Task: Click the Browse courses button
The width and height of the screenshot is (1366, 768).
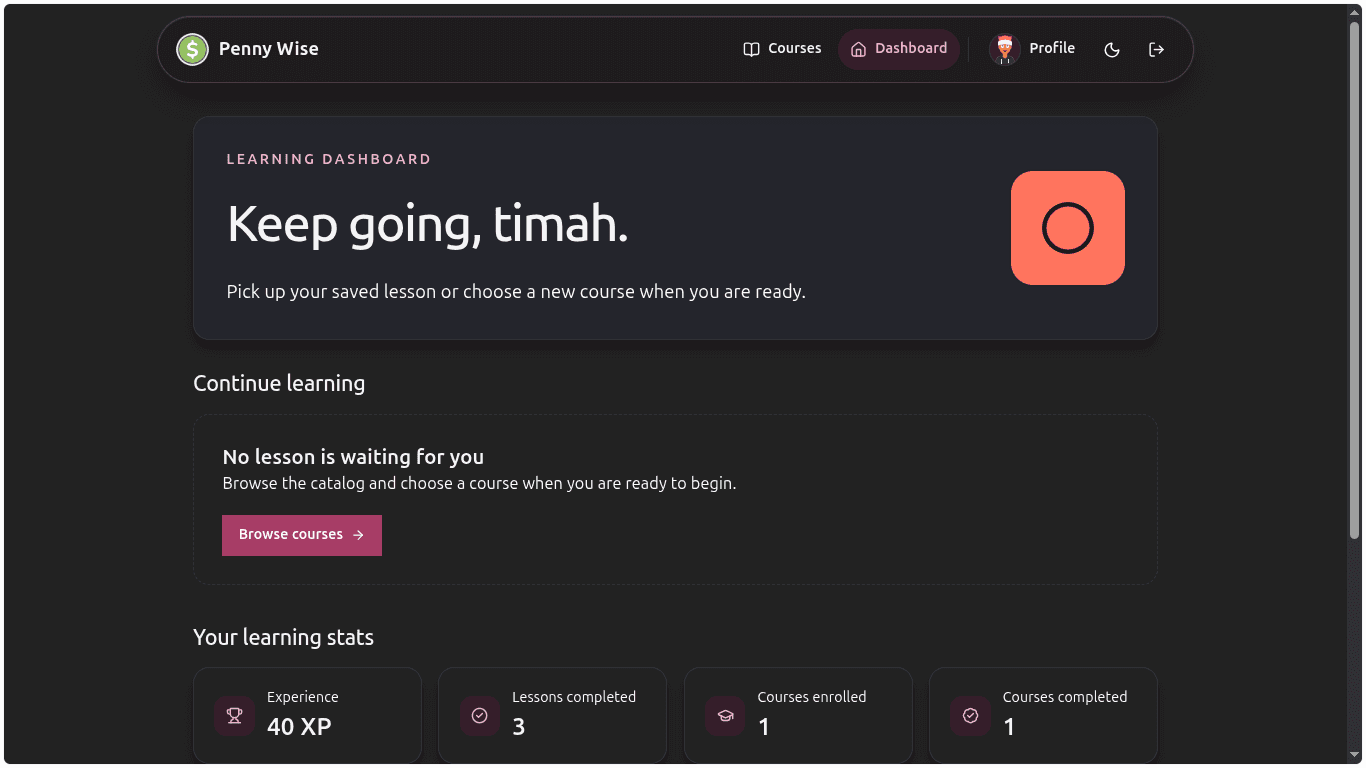Action: click(302, 535)
